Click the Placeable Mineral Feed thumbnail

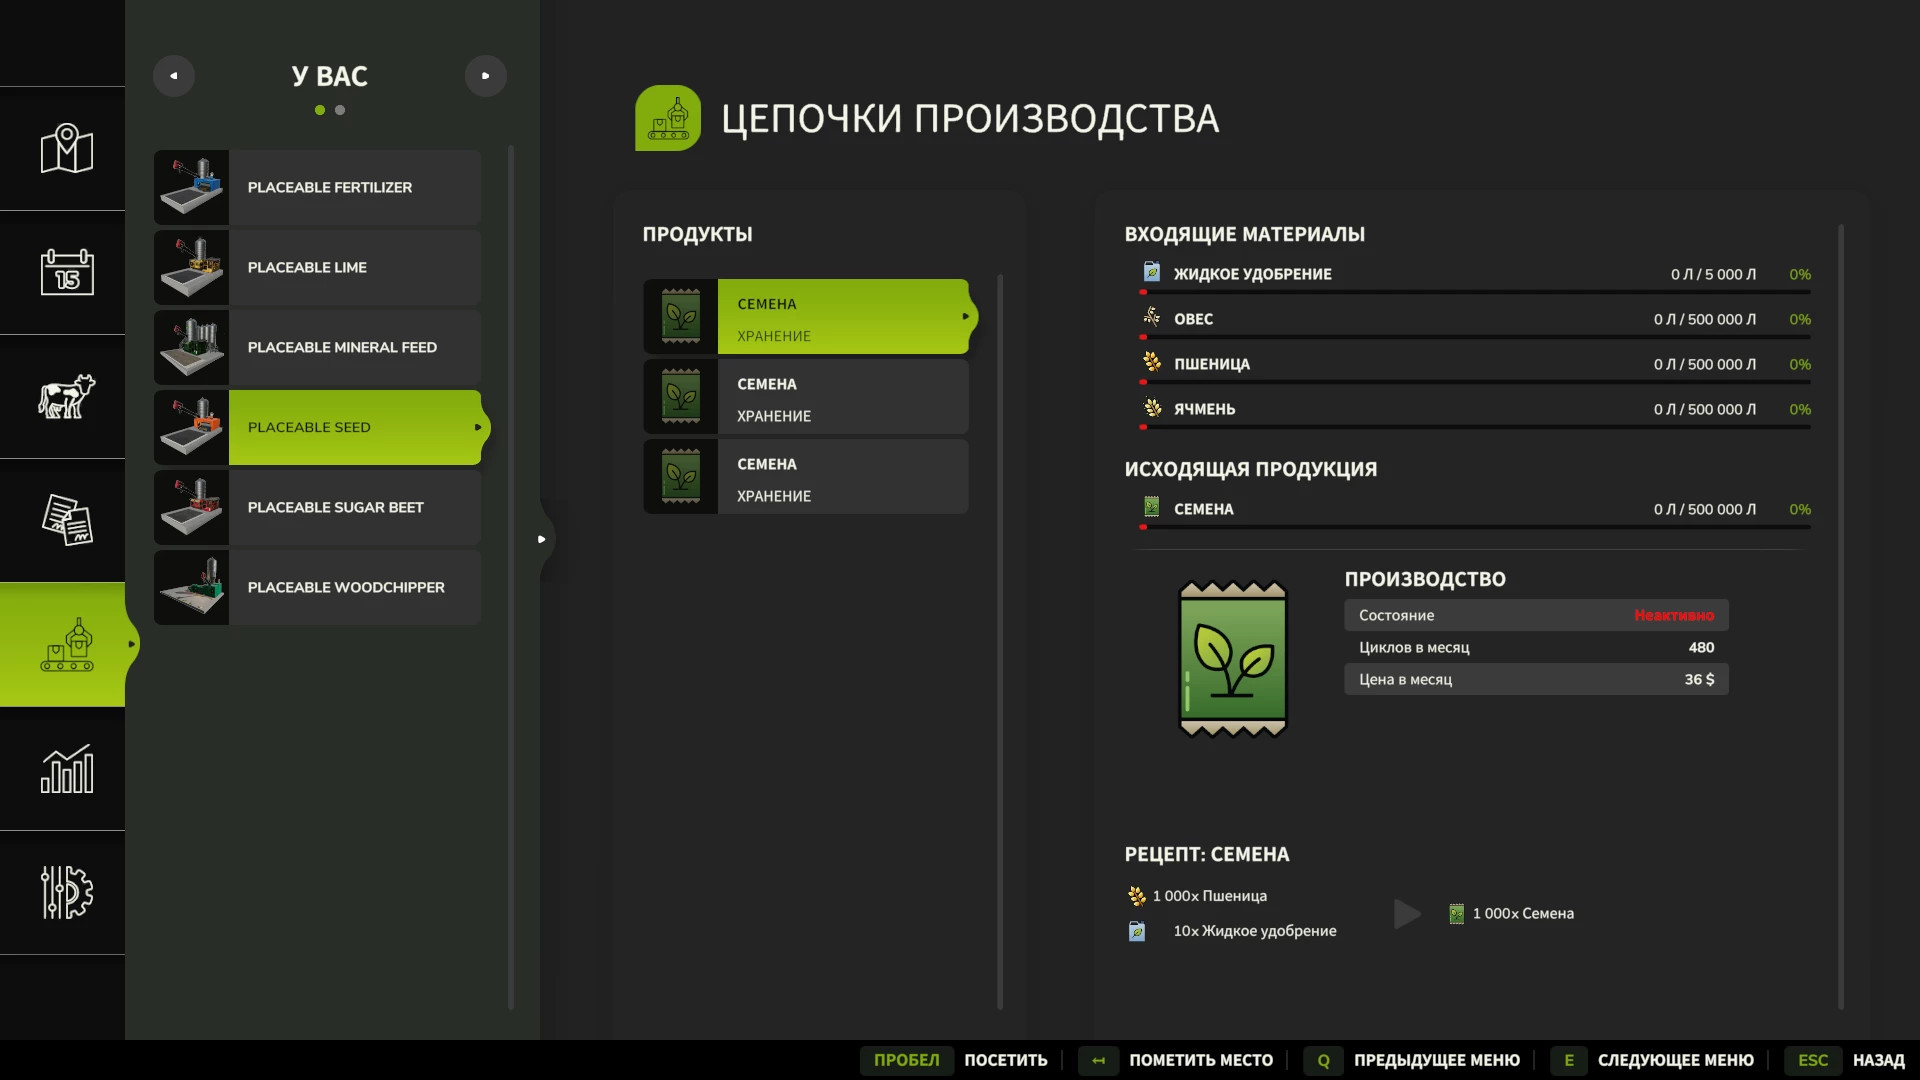pyautogui.click(x=191, y=348)
